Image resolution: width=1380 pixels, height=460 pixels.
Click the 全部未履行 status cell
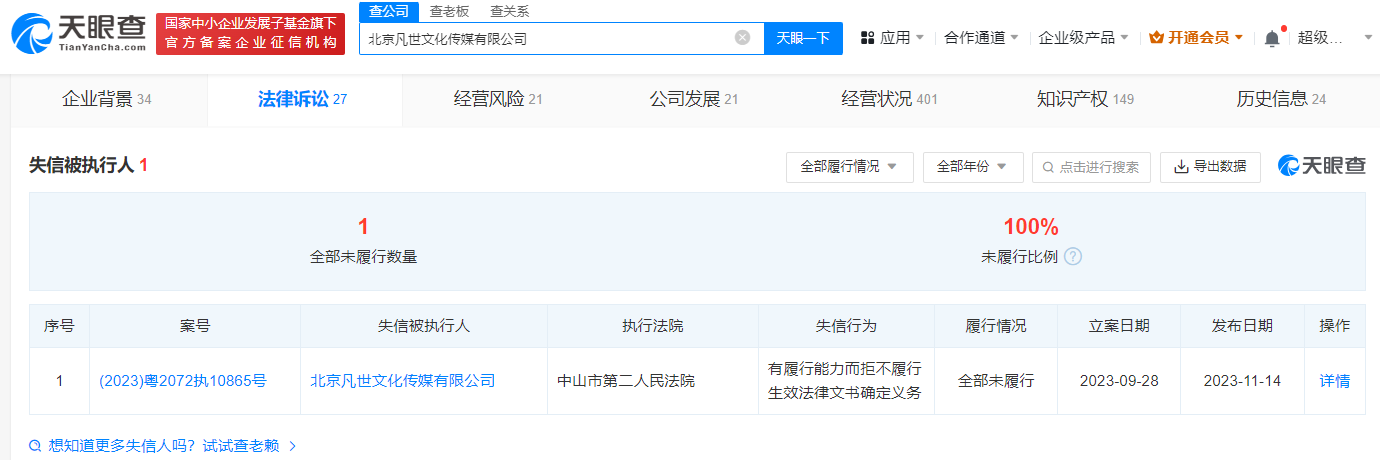[996, 381]
